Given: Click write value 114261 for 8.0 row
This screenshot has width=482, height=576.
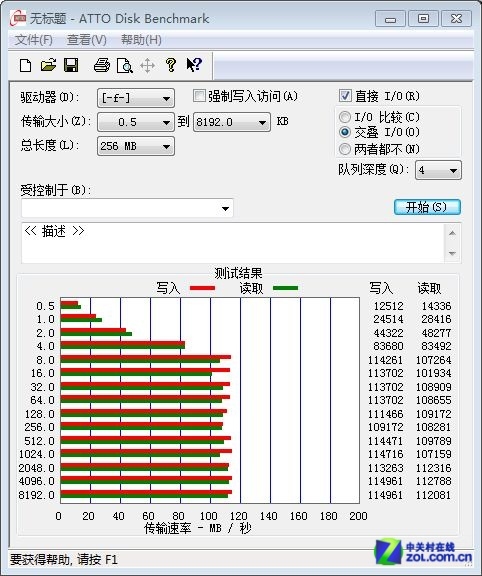Looking at the screenshot, I should 385,360.
